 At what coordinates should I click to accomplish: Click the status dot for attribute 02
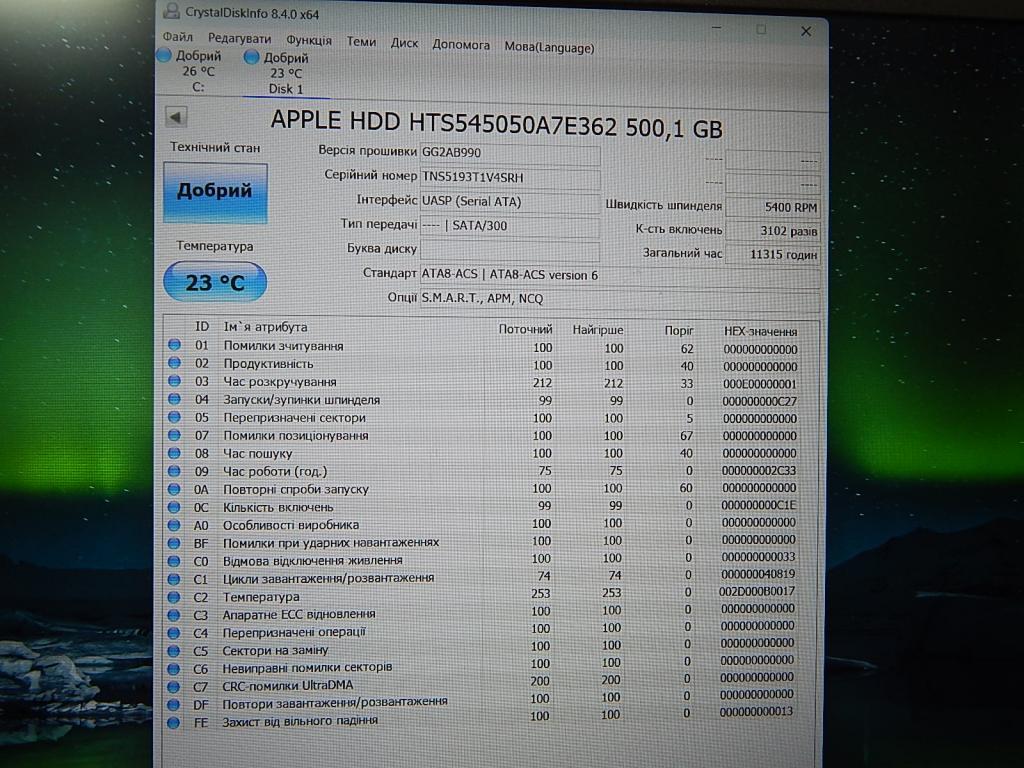[x=174, y=362]
